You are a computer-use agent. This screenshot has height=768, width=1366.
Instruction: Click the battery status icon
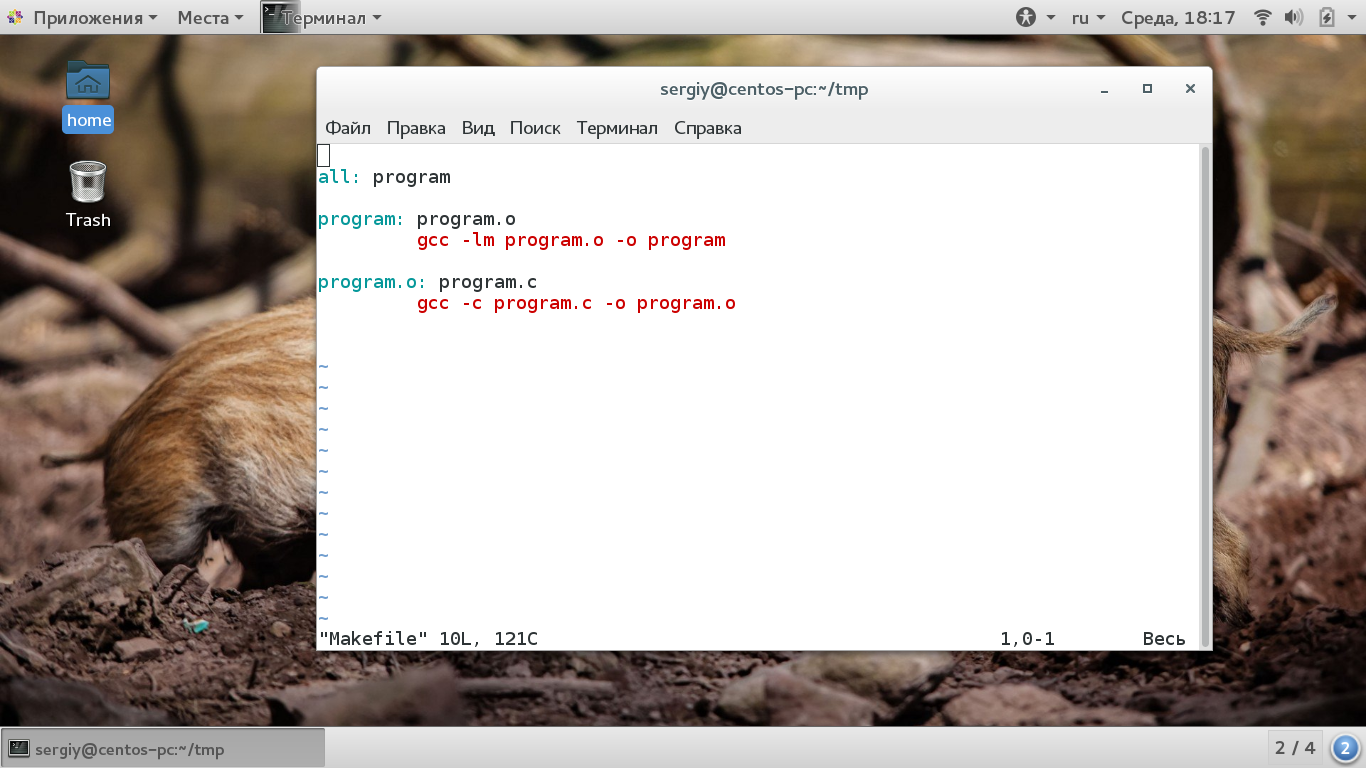click(x=1327, y=17)
